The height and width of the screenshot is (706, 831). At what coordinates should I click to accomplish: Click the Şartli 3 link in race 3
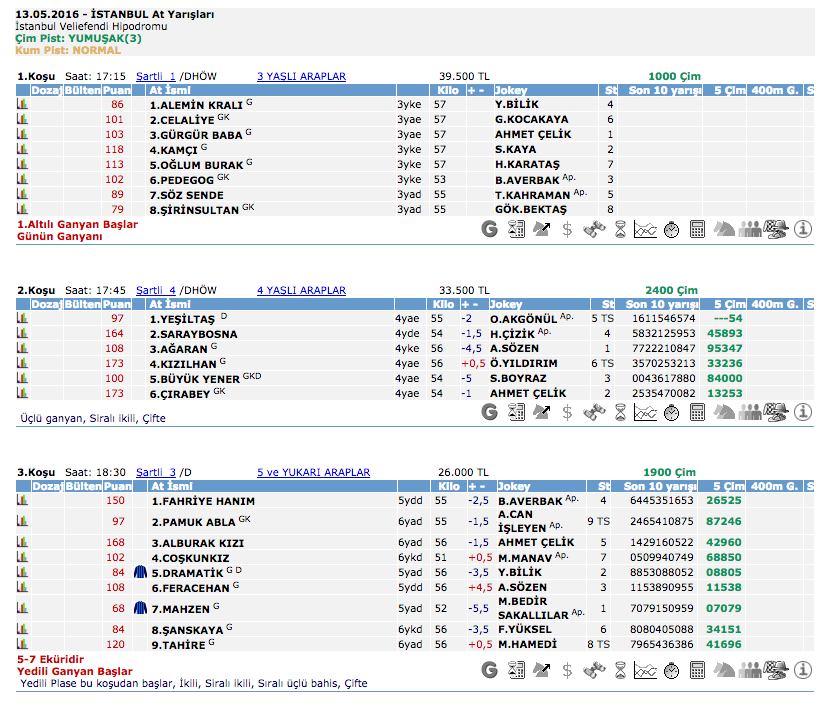tap(156, 473)
